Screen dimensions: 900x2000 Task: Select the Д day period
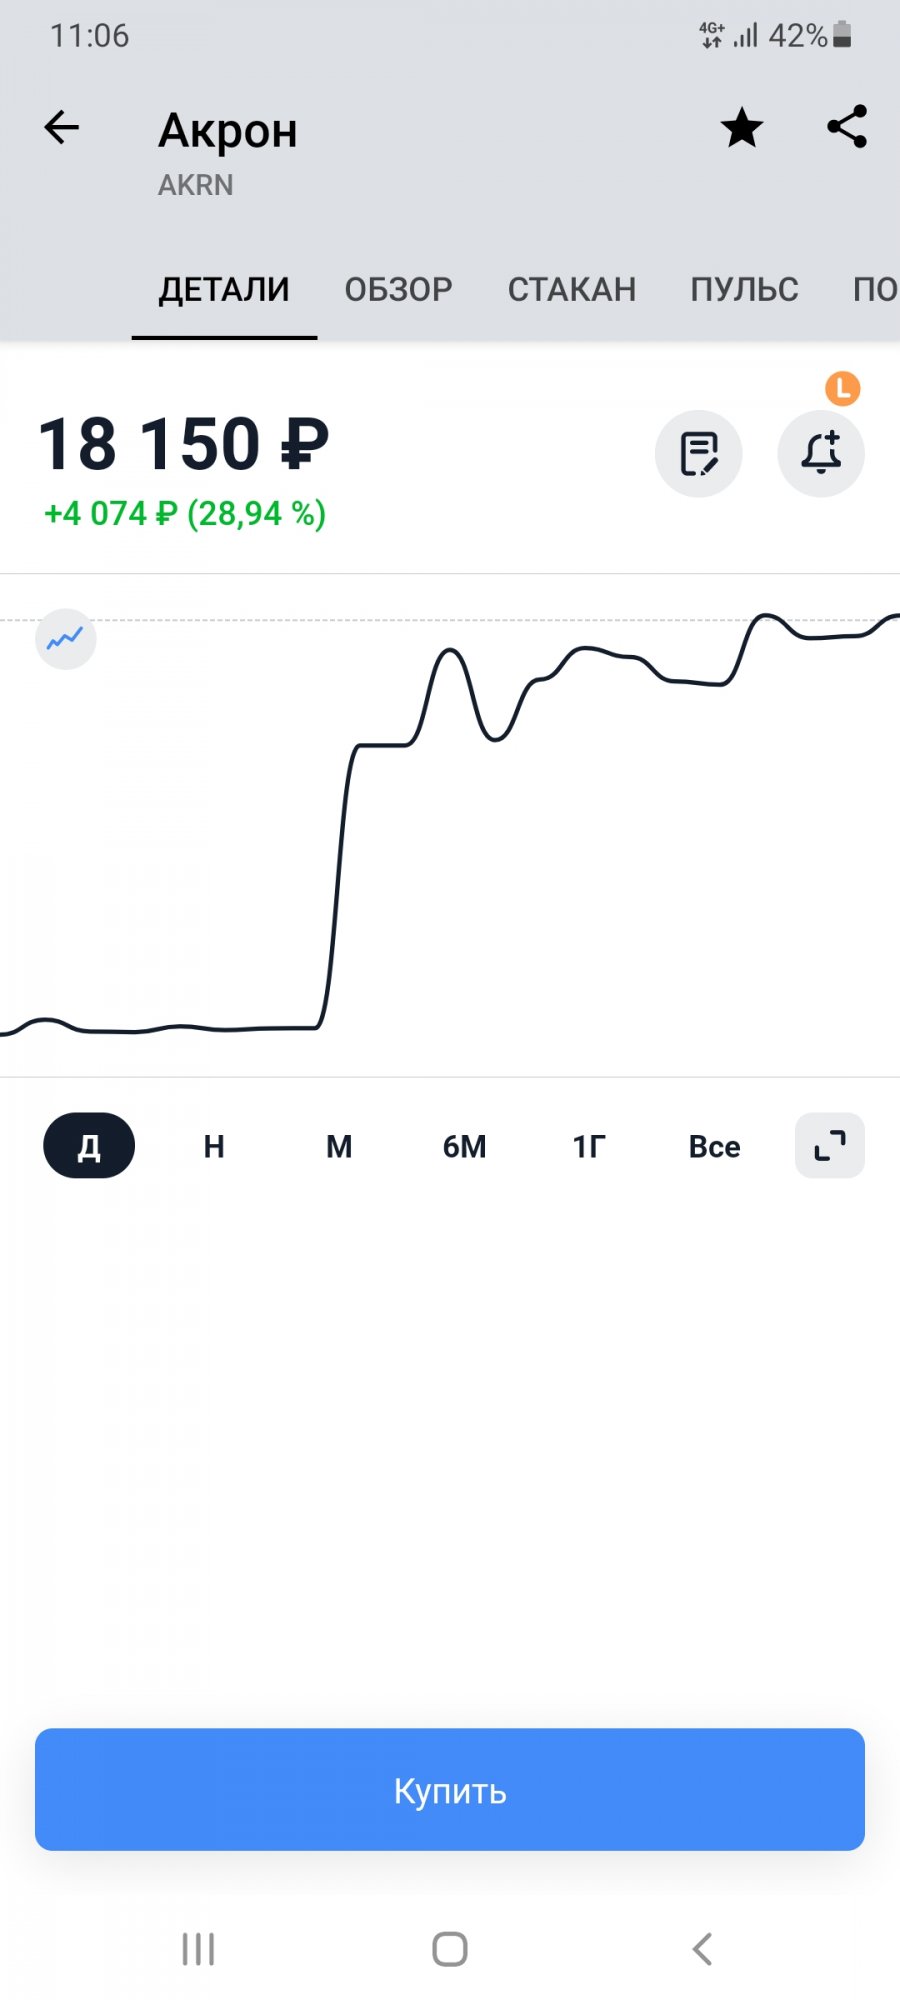click(89, 1146)
